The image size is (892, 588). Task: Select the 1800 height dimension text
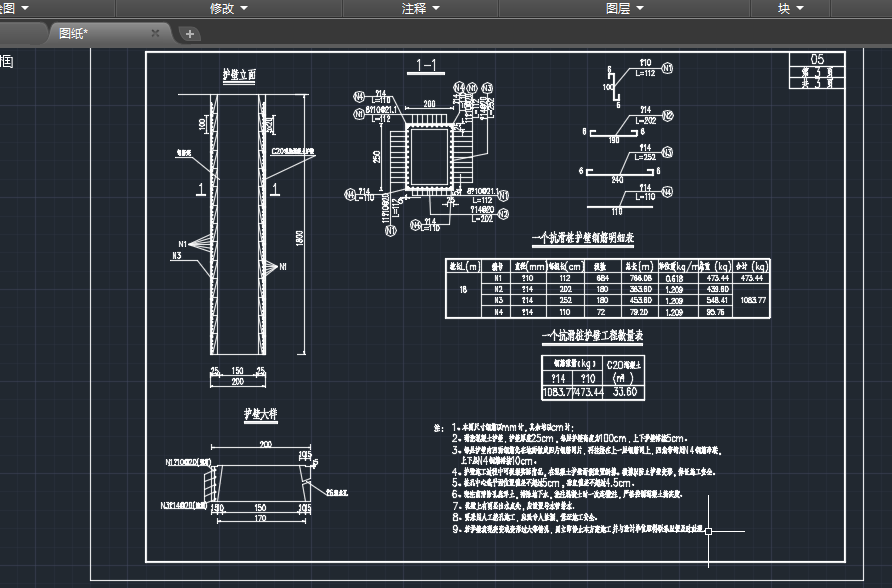[x=300, y=238]
